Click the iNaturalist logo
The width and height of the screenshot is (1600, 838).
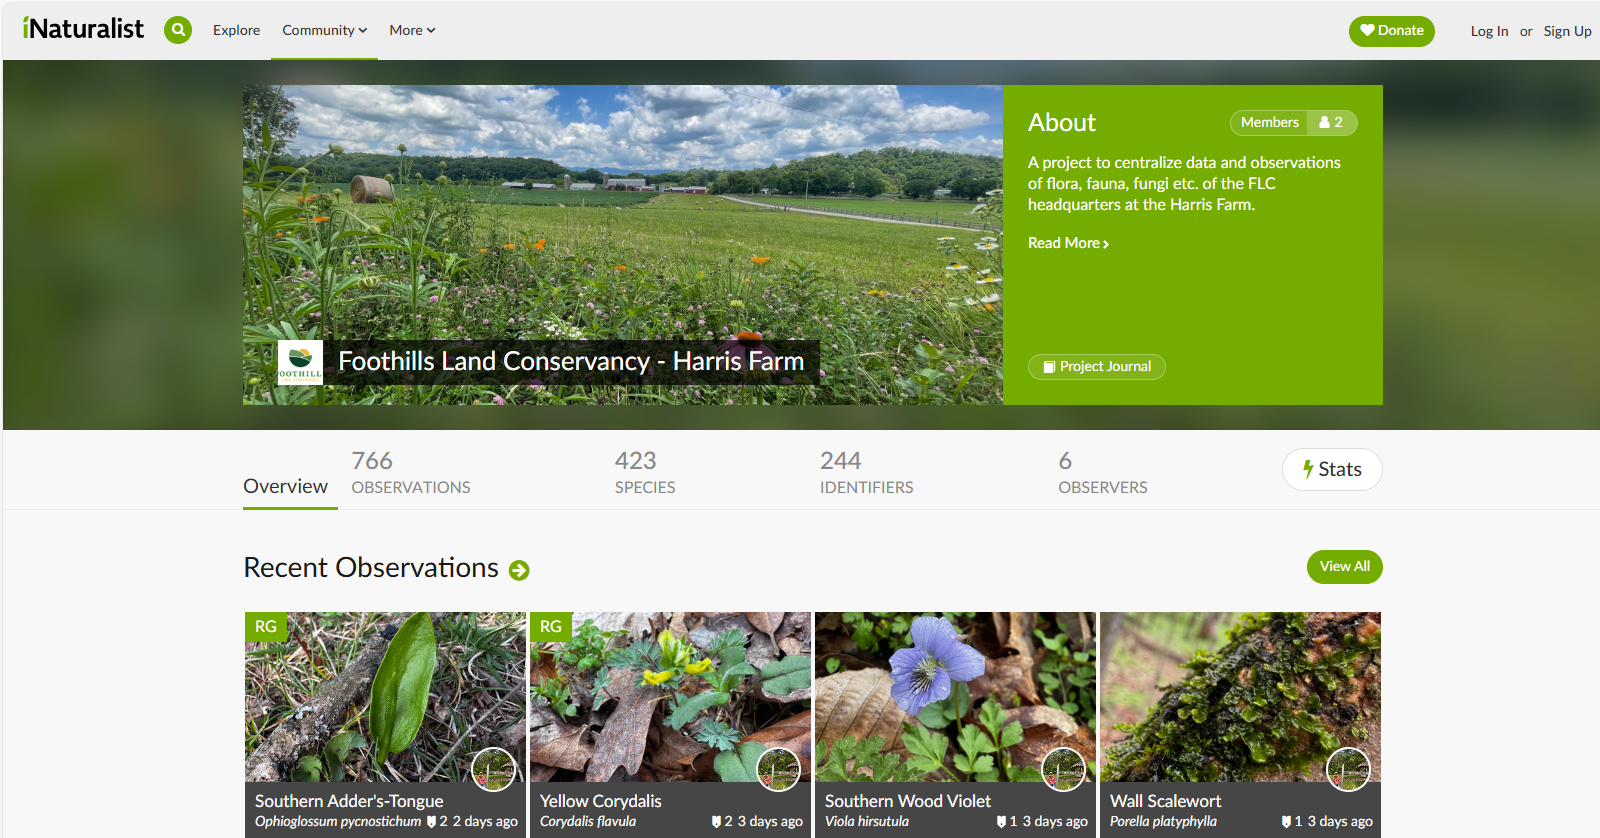tap(83, 29)
